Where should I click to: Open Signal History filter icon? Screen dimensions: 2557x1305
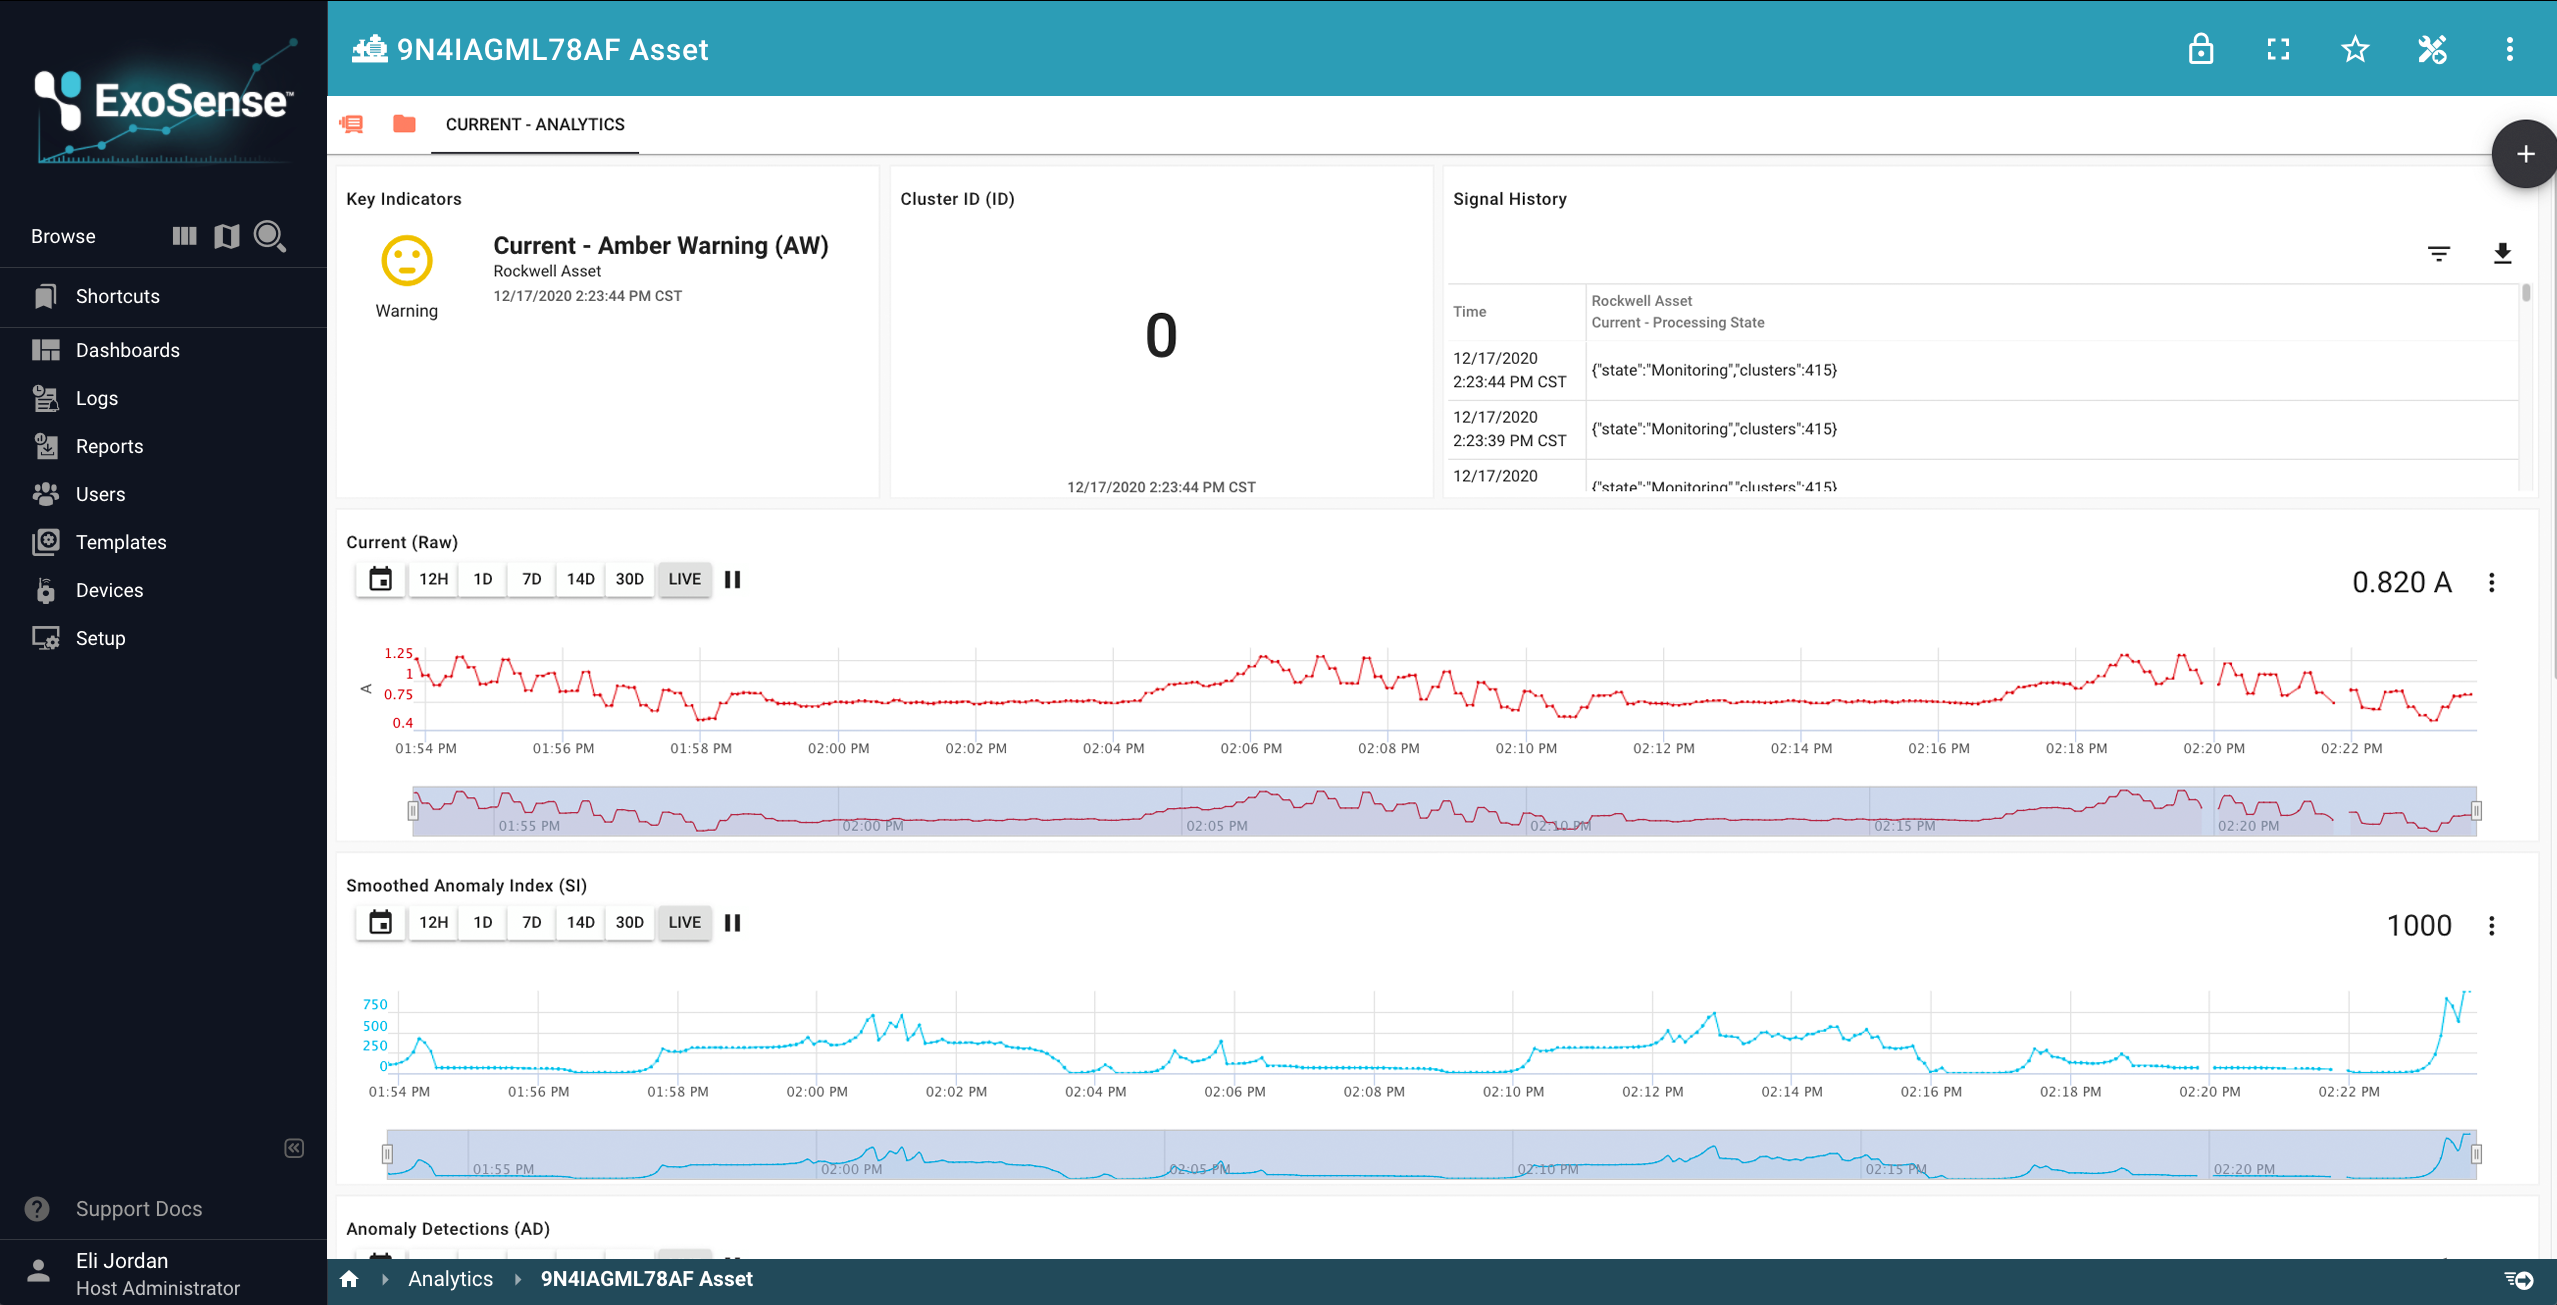(x=2439, y=254)
